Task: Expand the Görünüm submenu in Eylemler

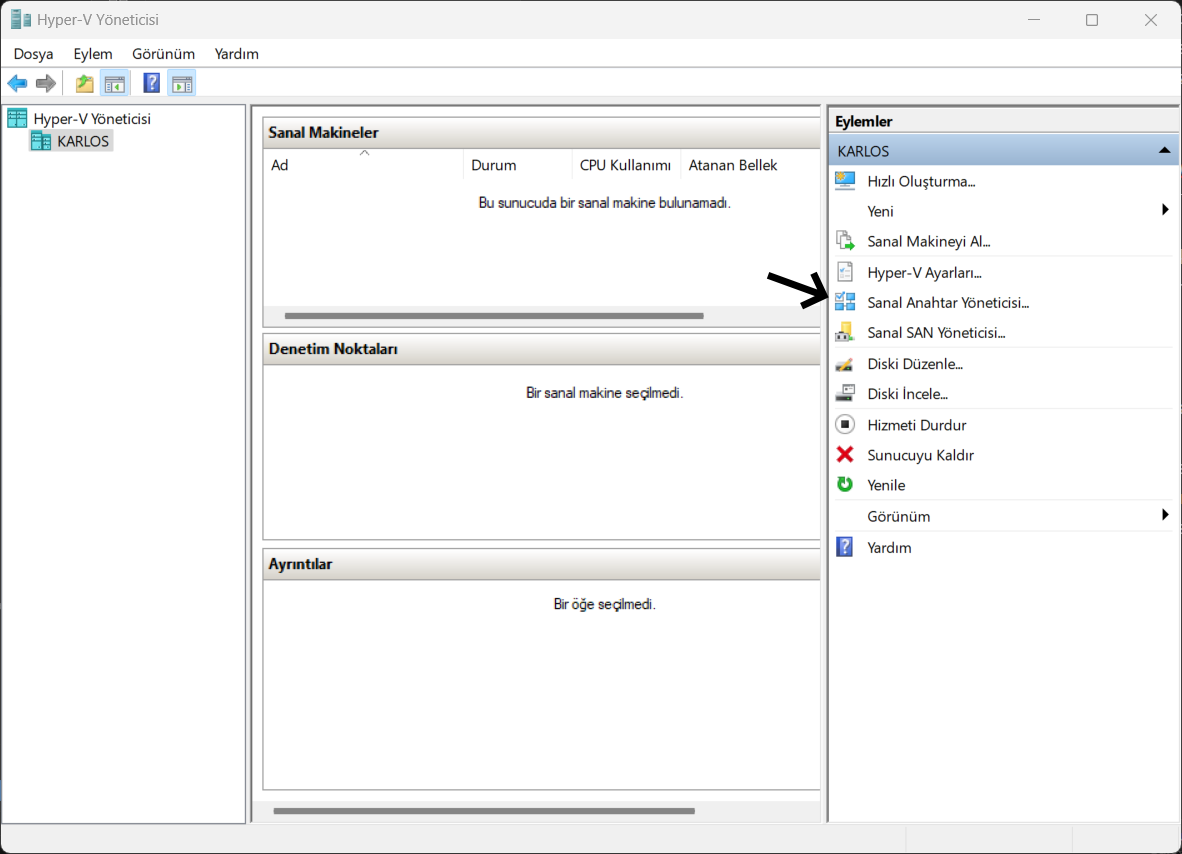Action: 1165,516
